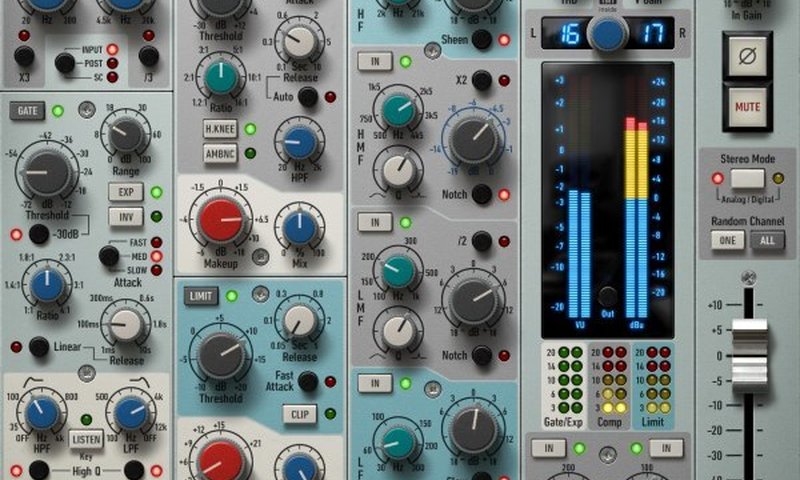Click the teal compressor Ratio knob

[219, 76]
